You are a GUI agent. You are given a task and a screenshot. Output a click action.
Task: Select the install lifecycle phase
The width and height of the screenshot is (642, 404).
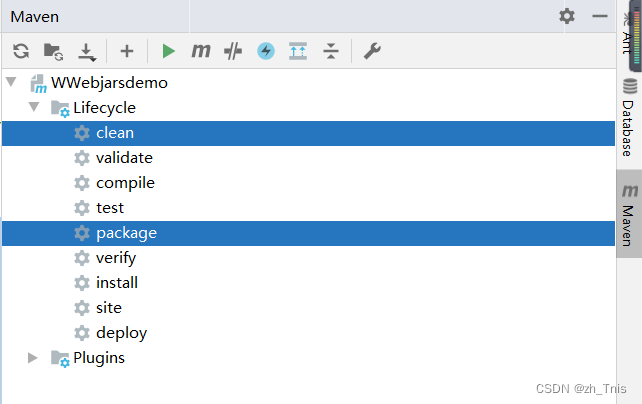(308, 283)
